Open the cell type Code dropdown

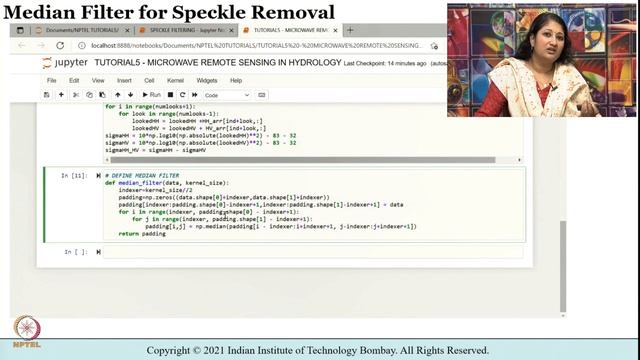[x=227, y=95]
